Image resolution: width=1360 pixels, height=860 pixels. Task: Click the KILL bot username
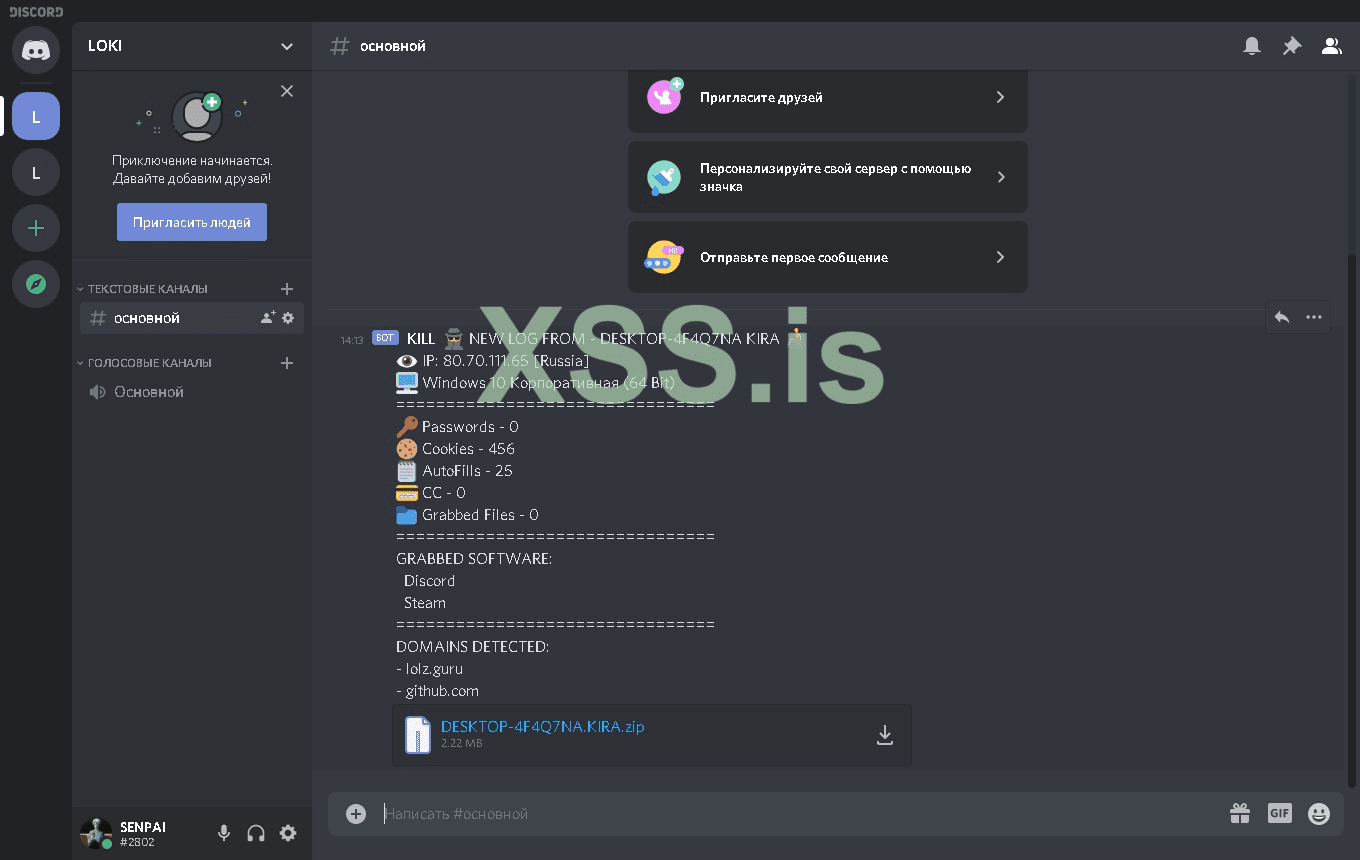[421, 339]
